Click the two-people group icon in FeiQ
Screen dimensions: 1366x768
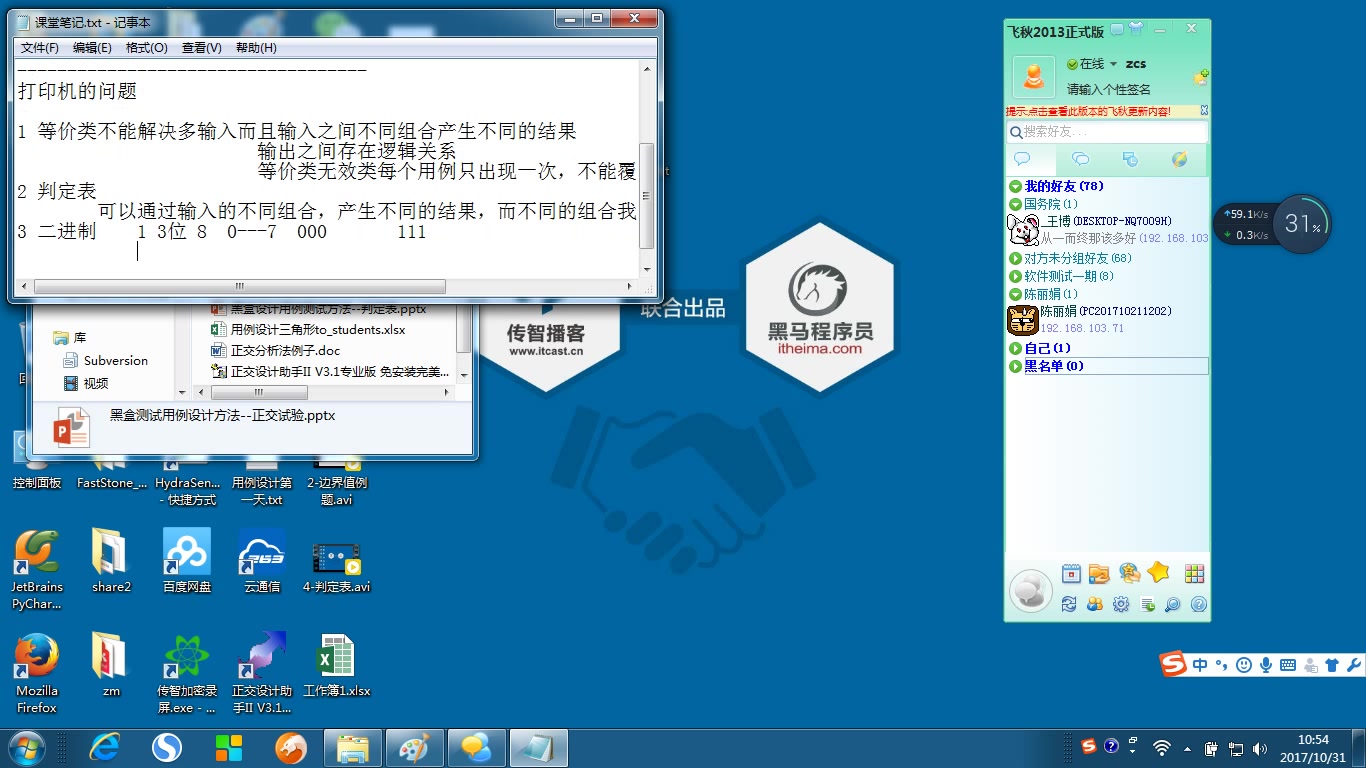[x=1095, y=604]
